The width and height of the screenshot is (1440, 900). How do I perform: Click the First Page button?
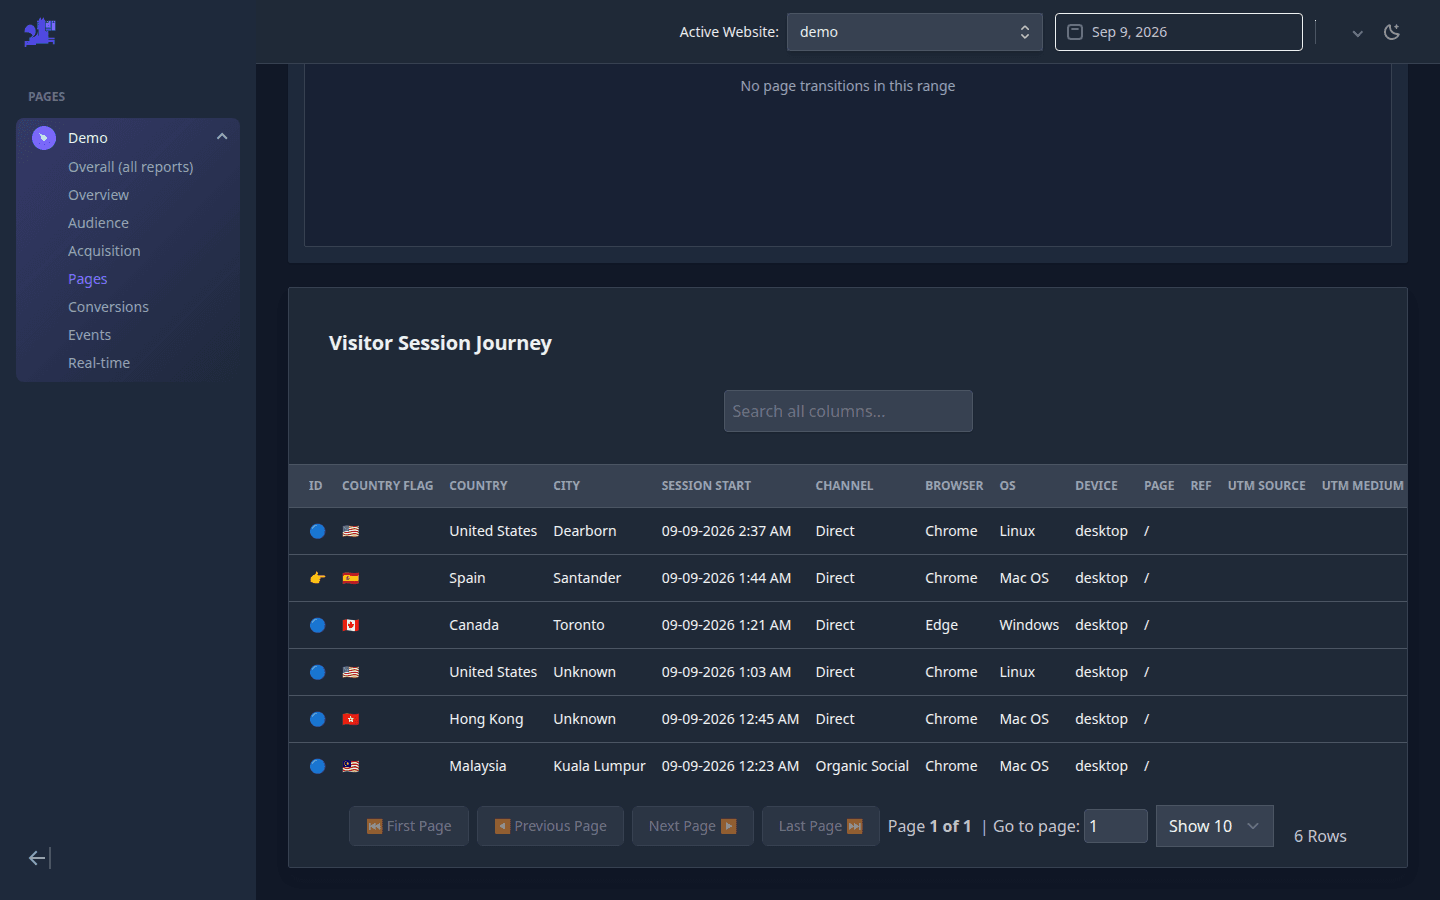pyautogui.click(x=409, y=826)
